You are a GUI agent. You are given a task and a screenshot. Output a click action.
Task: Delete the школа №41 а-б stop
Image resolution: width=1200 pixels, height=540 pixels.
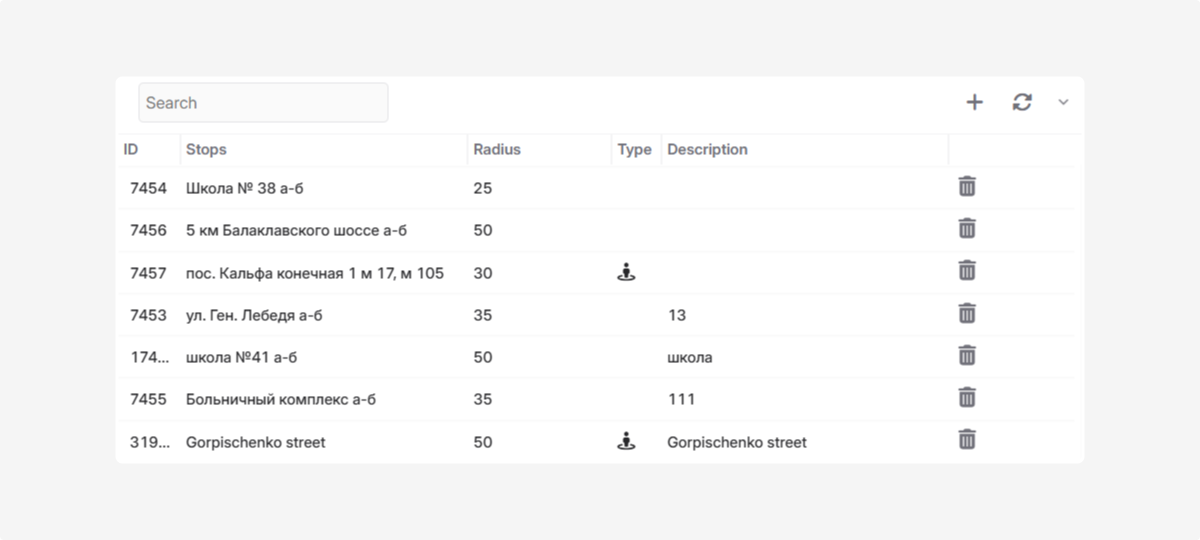(967, 356)
